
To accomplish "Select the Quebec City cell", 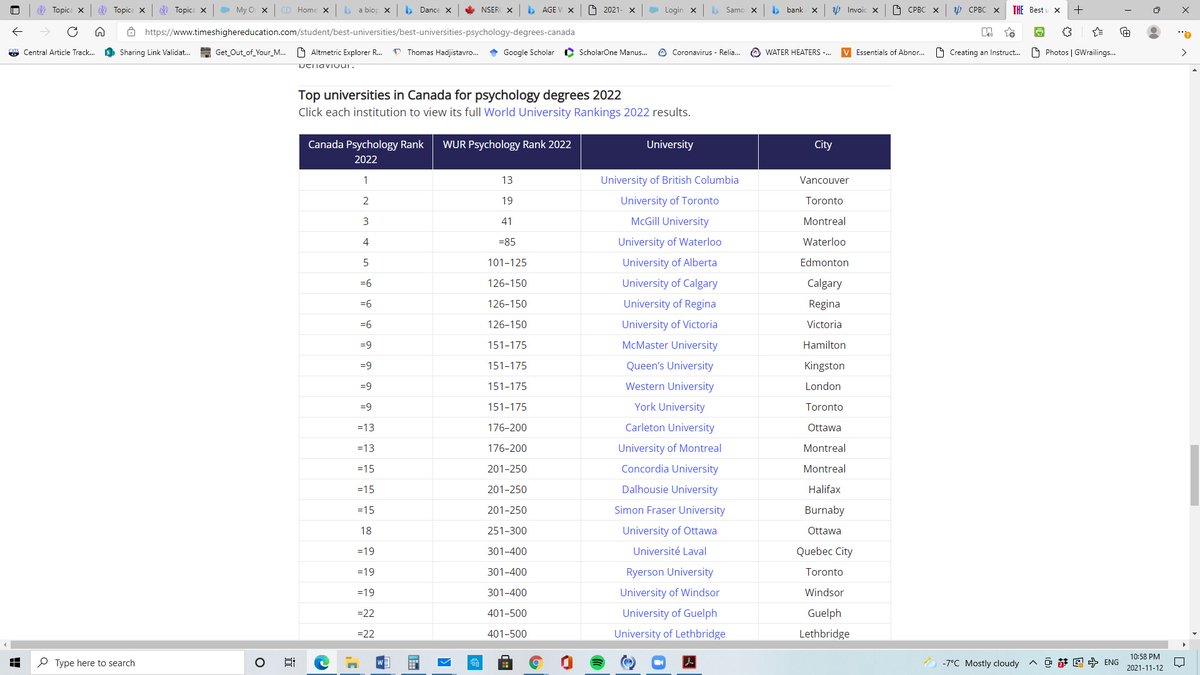I will pyautogui.click(x=824, y=551).
